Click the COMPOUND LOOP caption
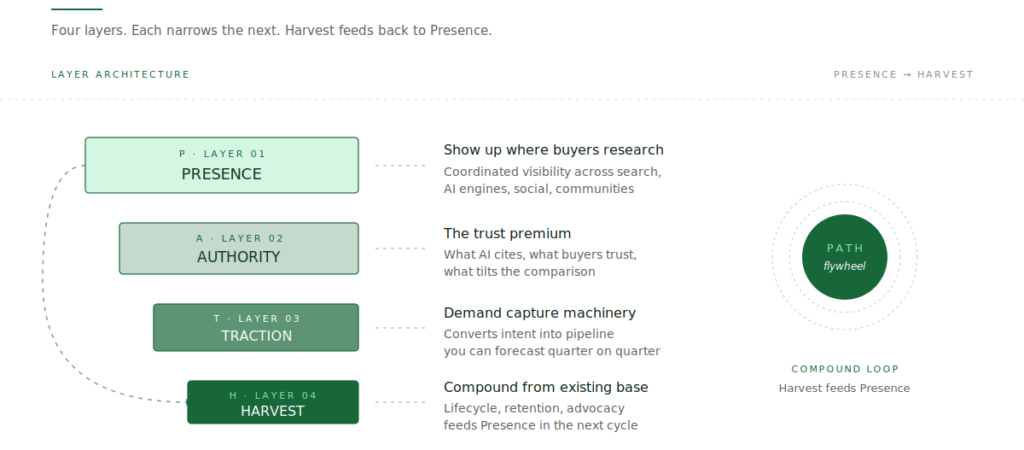This screenshot has height=450, width=1024. [845, 369]
